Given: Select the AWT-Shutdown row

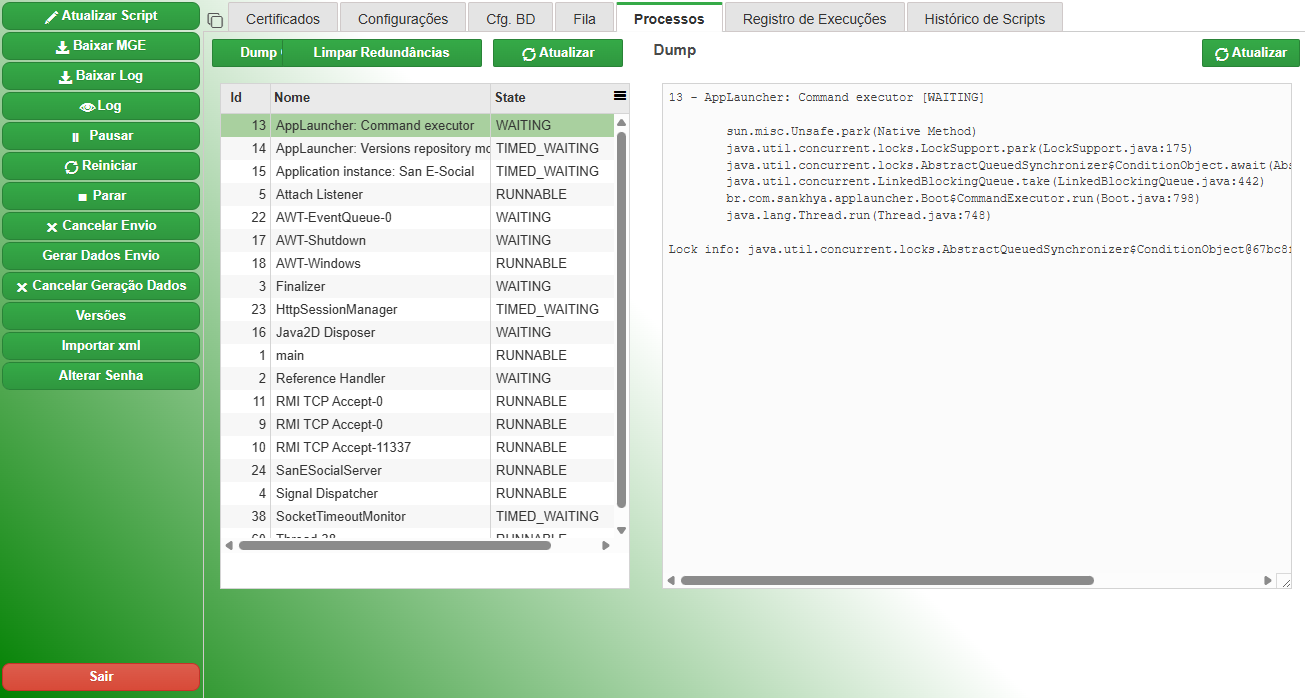Looking at the screenshot, I should click(418, 241).
